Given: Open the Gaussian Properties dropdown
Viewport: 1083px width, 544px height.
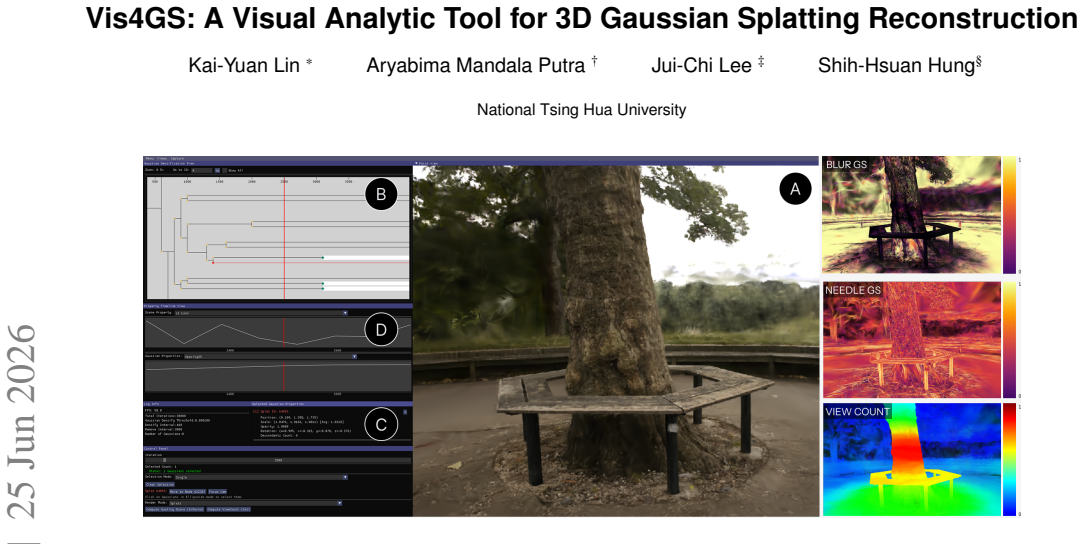Looking at the screenshot, I should pyautogui.click(x=270, y=356).
